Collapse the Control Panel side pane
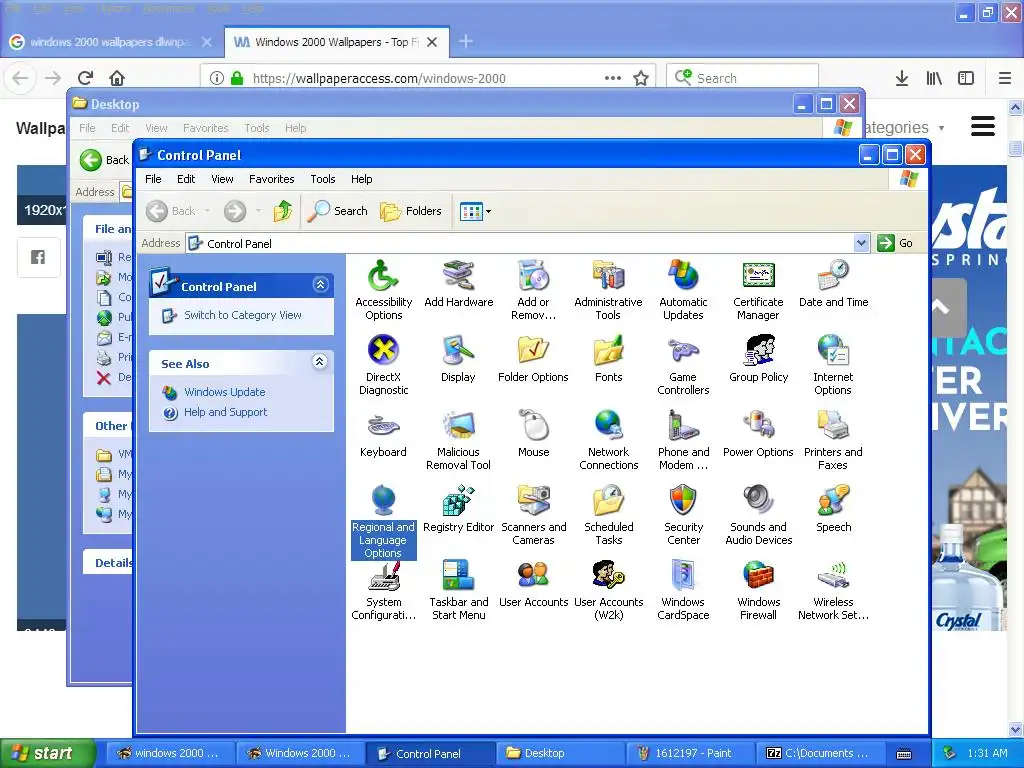The height and width of the screenshot is (768, 1024). [320, 285]
